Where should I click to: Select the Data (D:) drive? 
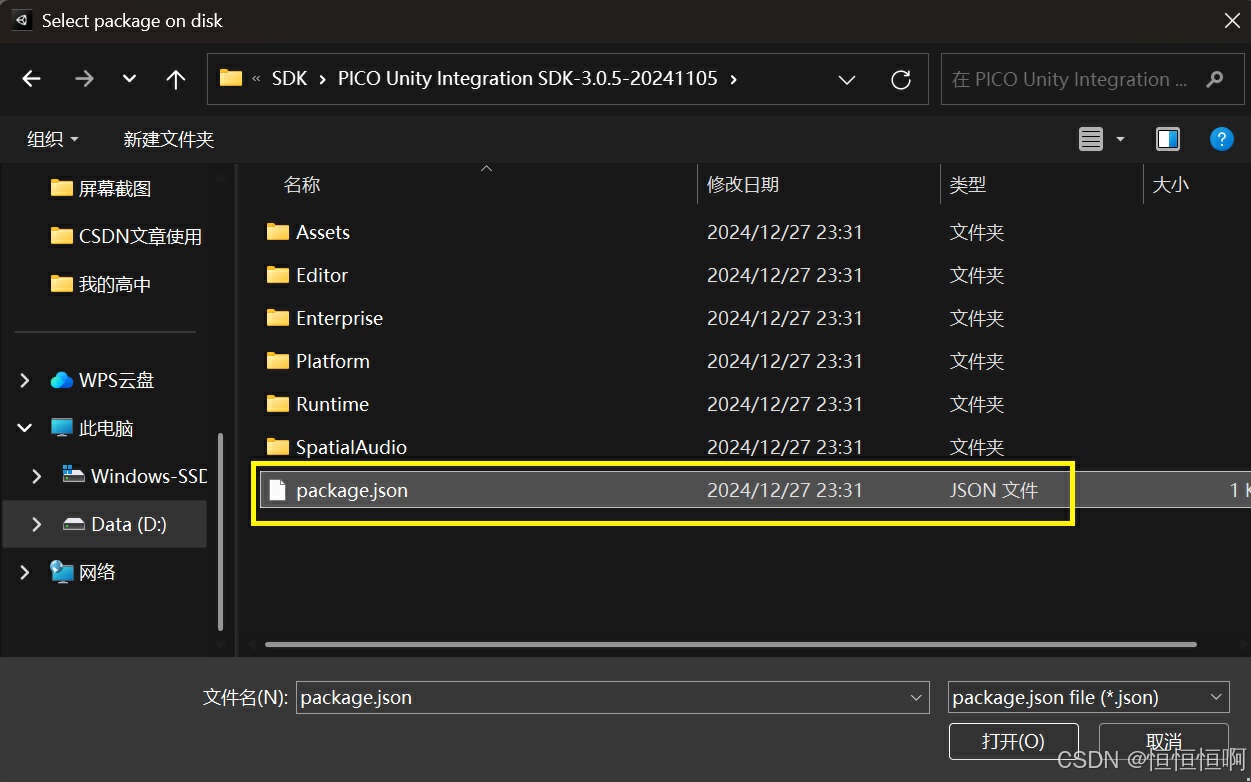115,524
